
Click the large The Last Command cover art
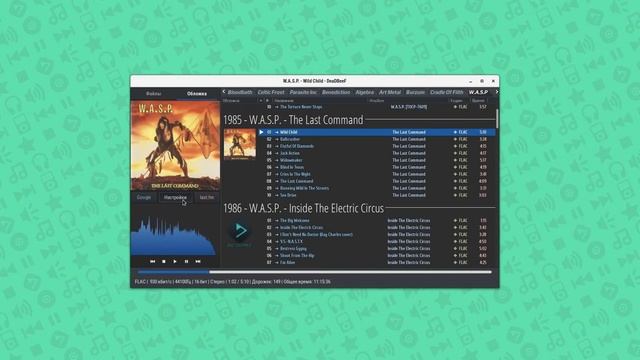tap(176, 146)
